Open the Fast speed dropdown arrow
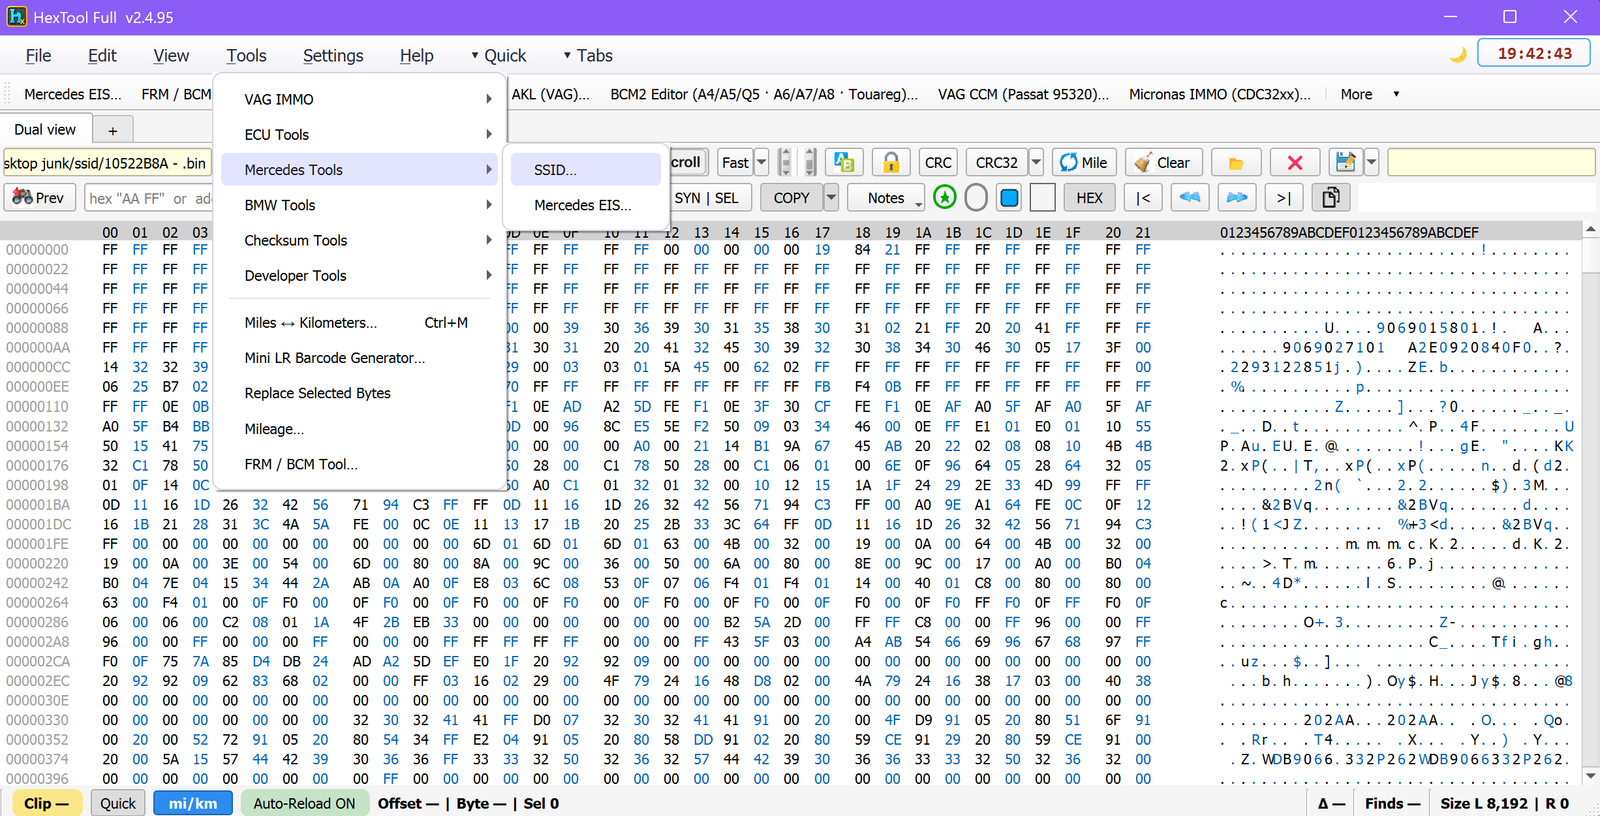The width and height of the screenshot is (1600, 816). tap(761, 162)
